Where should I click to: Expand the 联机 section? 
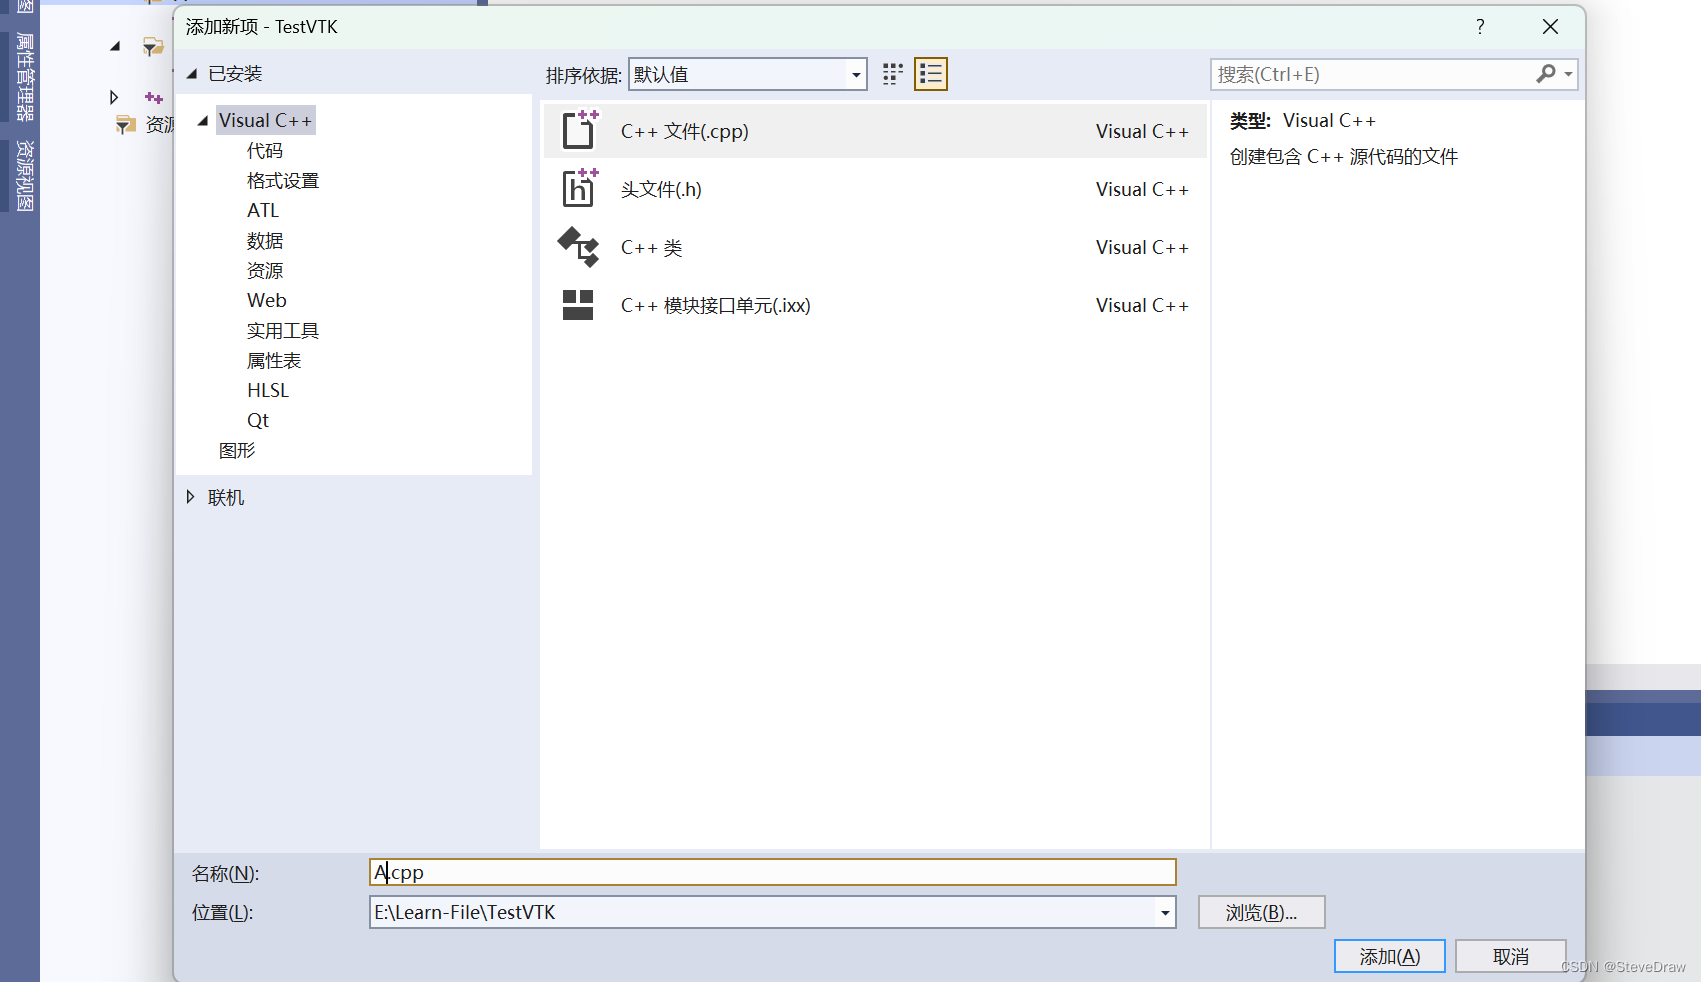190,497
